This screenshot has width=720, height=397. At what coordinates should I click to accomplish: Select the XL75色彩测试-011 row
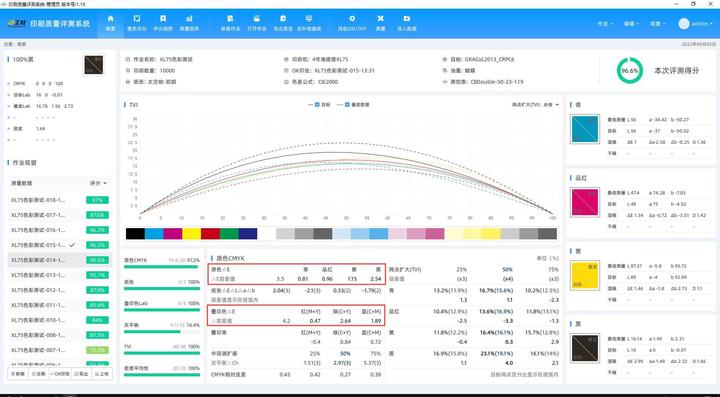[x=60, y=305]
